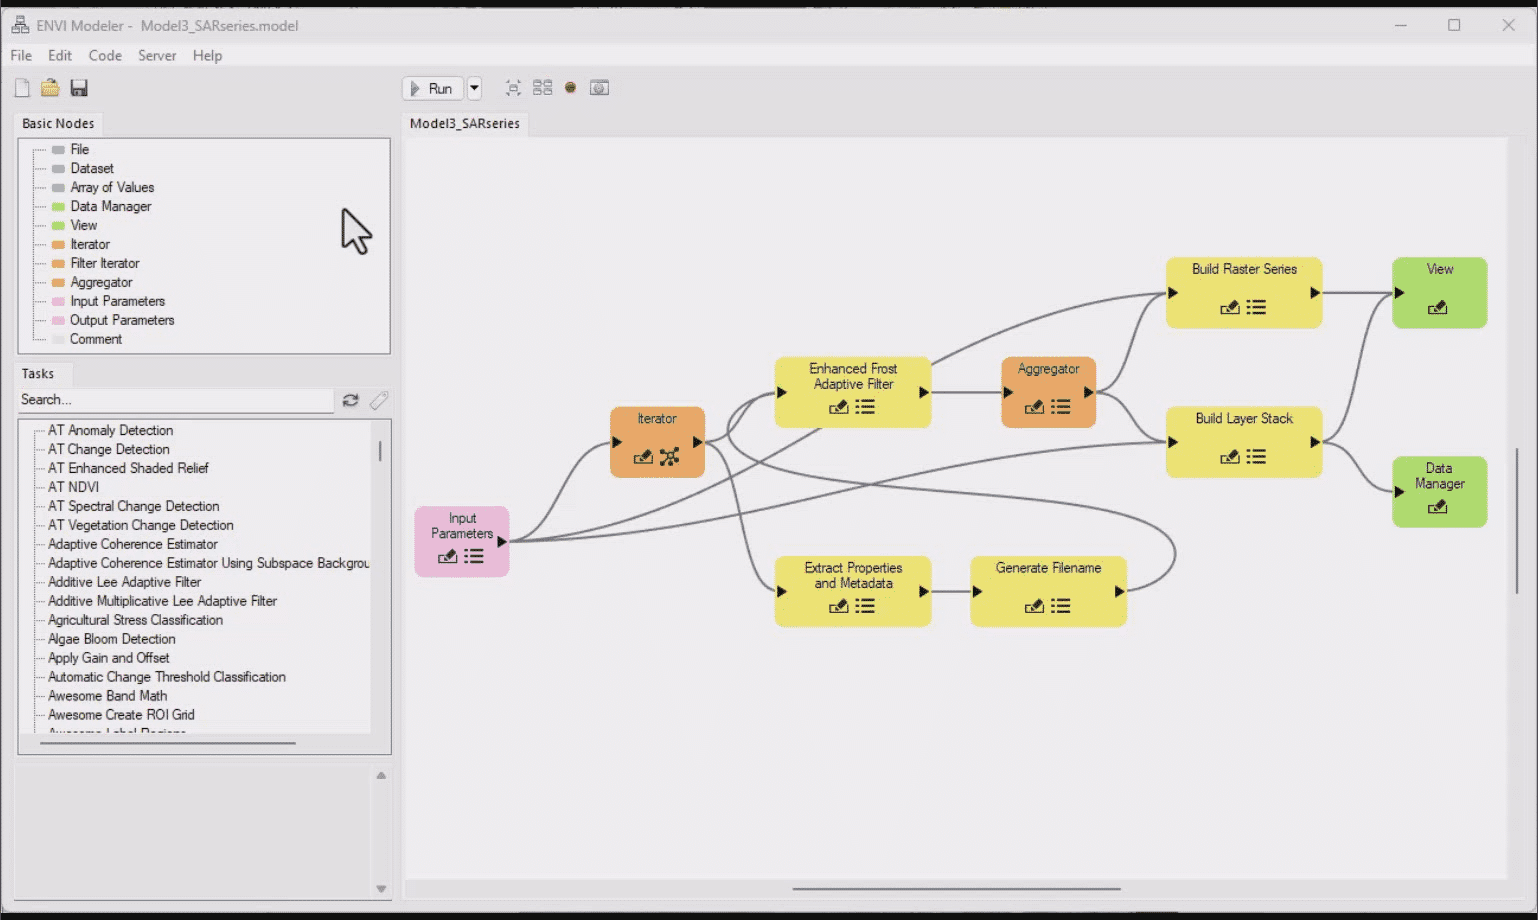The width and height of the screenshot is (1538, 920).
Task: Save the model with the floppy disk icon
Action: 79,88
